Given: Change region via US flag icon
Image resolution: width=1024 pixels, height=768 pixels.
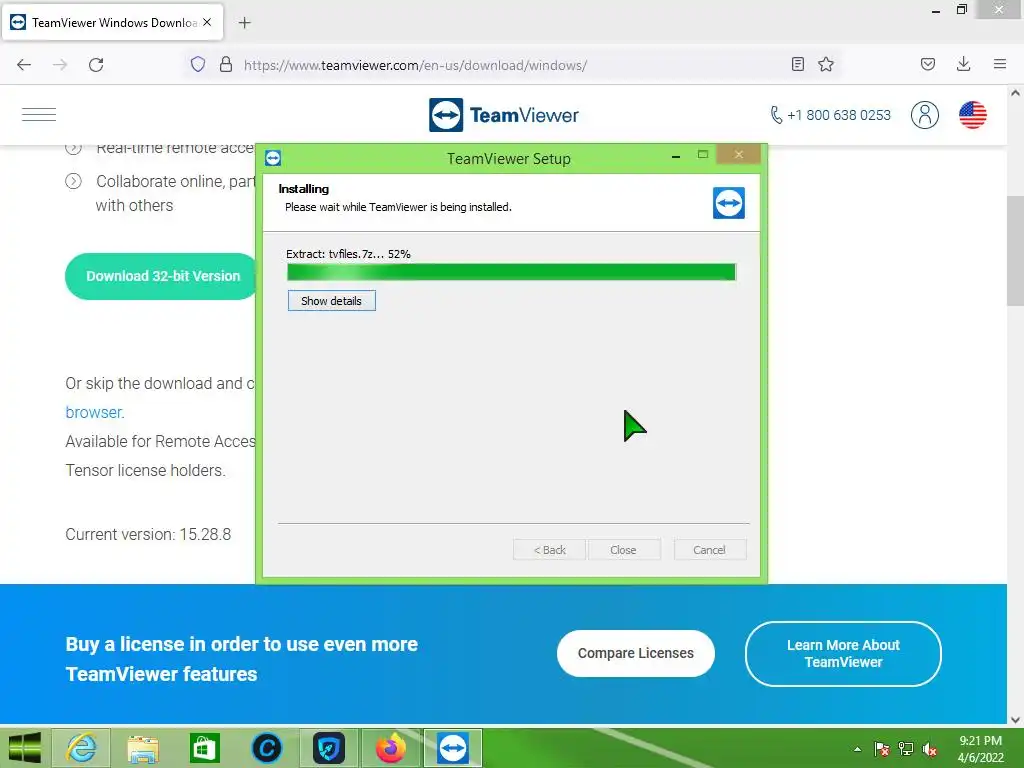Looking at the screenshot, I should click(x=972, y=115).
